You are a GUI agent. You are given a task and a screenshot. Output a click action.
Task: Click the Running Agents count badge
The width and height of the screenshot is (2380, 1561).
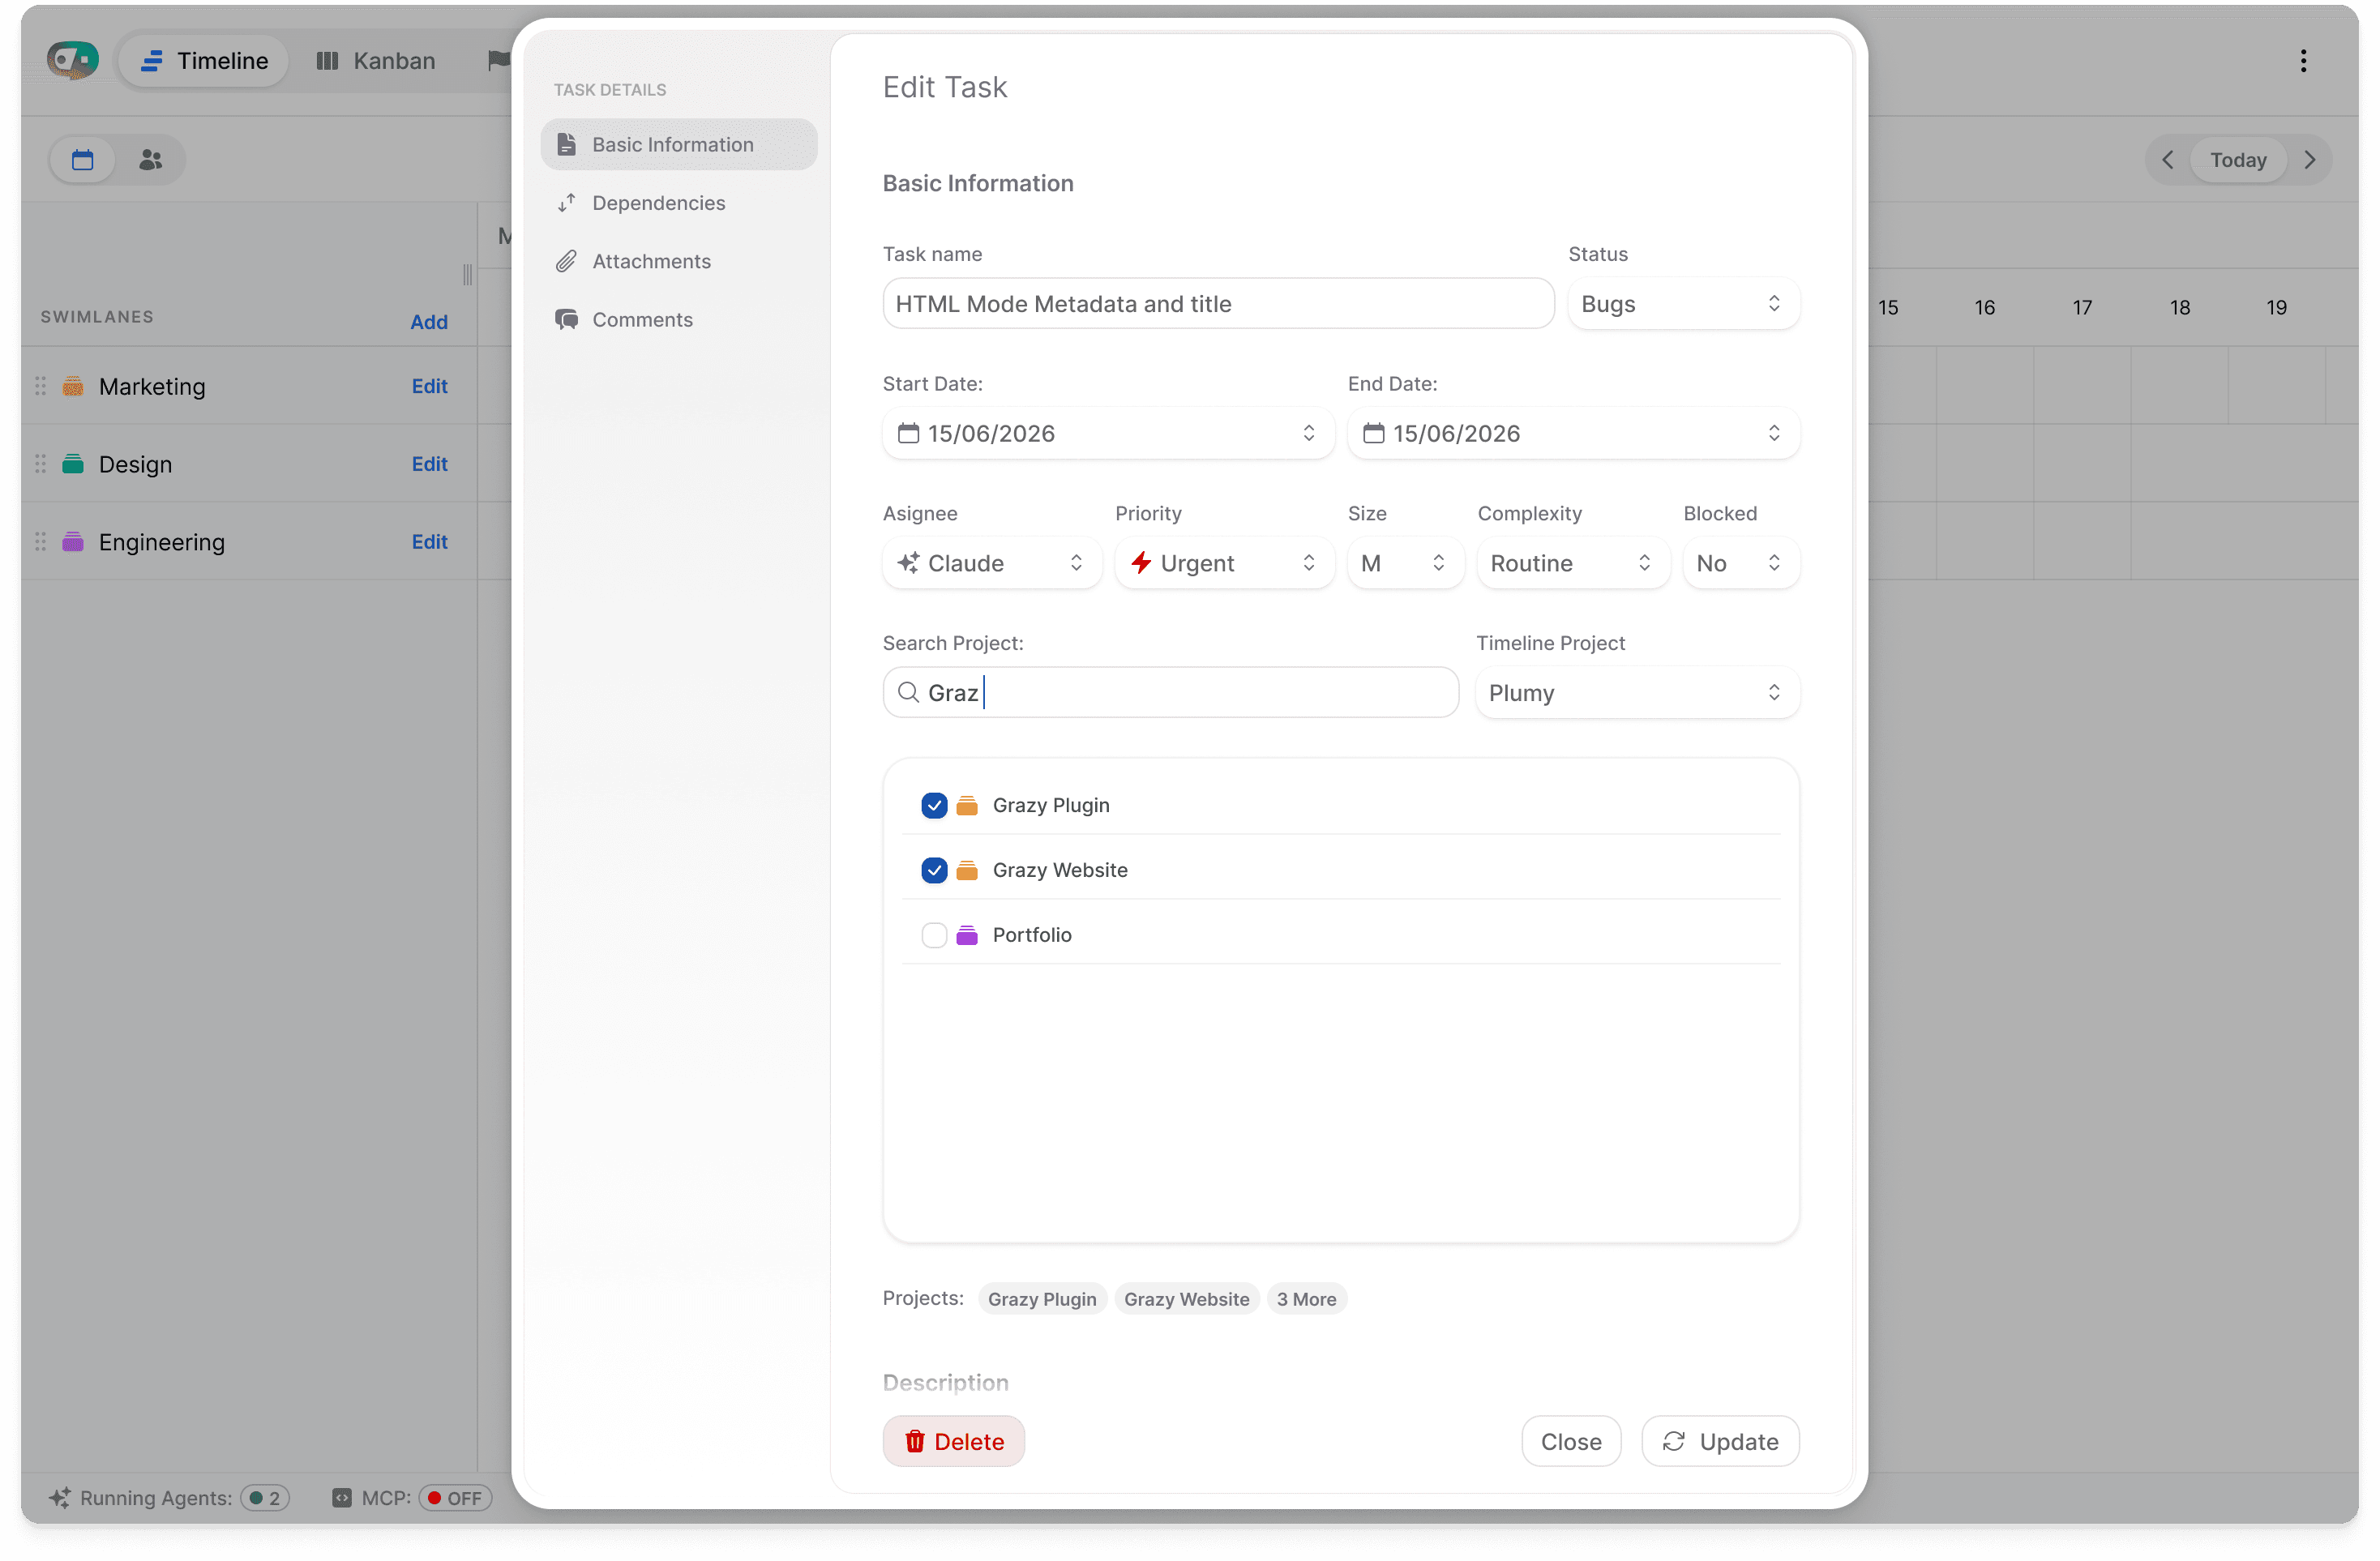[x=265, y=1497]
